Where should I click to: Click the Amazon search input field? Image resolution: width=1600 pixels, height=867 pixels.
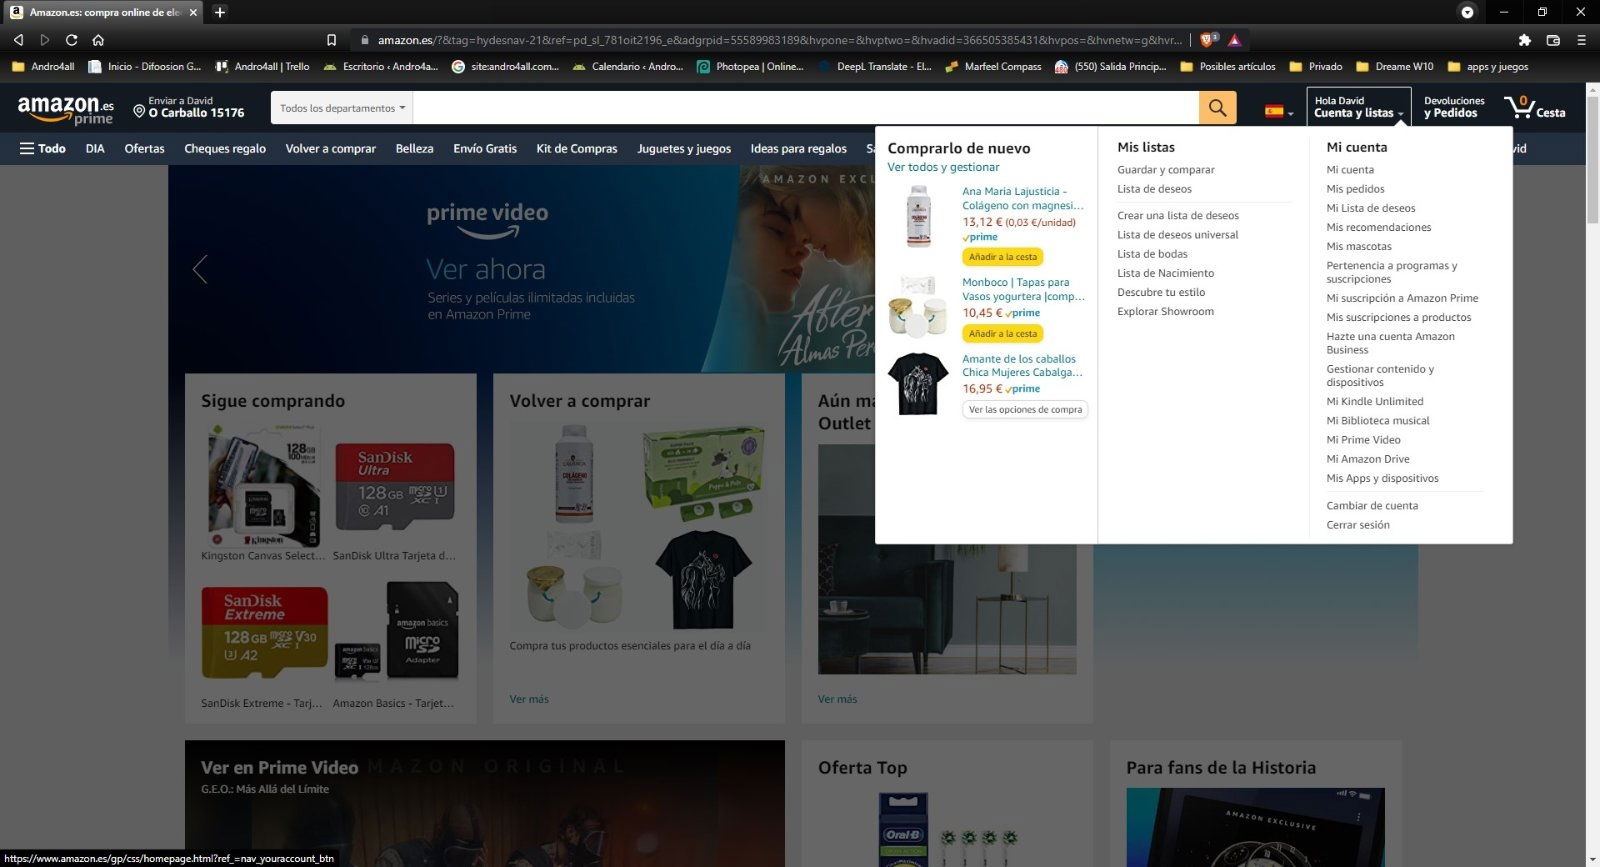pyautogui.click(x=805, y=108)
